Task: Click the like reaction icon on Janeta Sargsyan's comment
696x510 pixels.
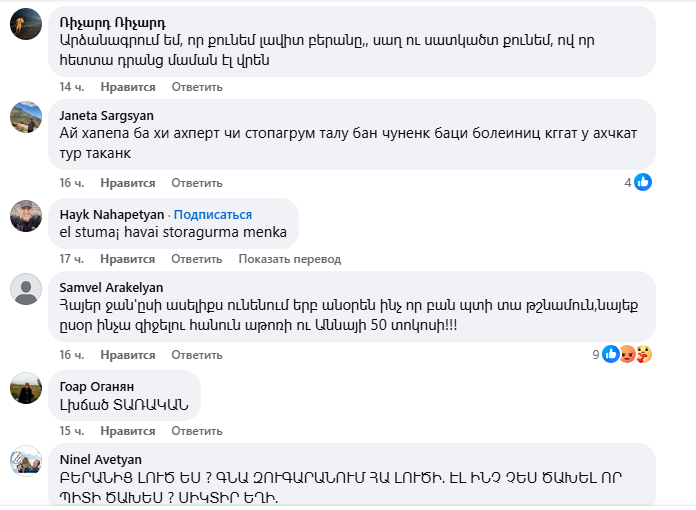Action: (x=643, y=182)
